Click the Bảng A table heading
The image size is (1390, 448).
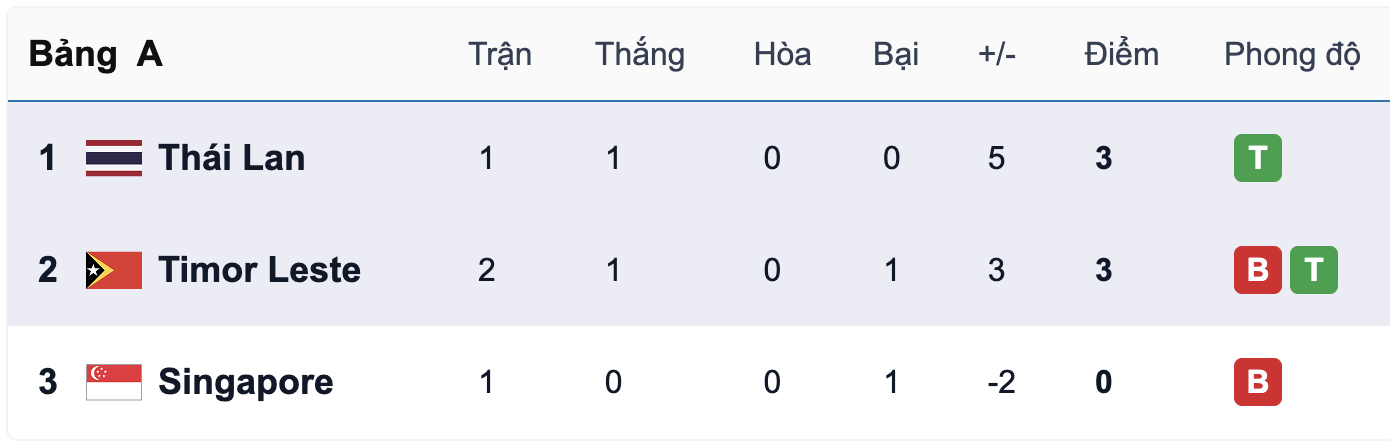95,54
